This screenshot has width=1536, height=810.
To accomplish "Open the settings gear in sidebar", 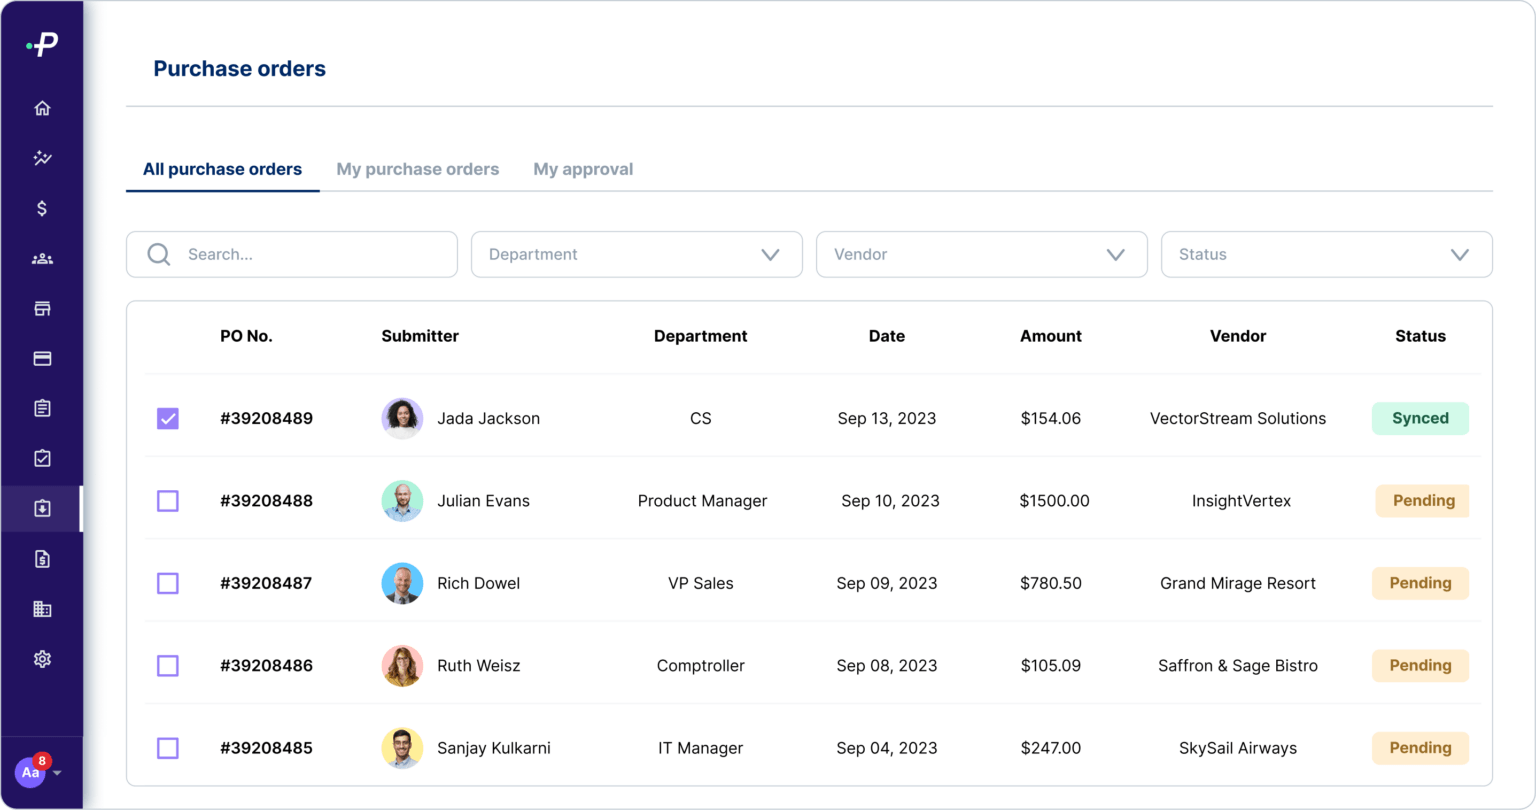I will point(42,659).
